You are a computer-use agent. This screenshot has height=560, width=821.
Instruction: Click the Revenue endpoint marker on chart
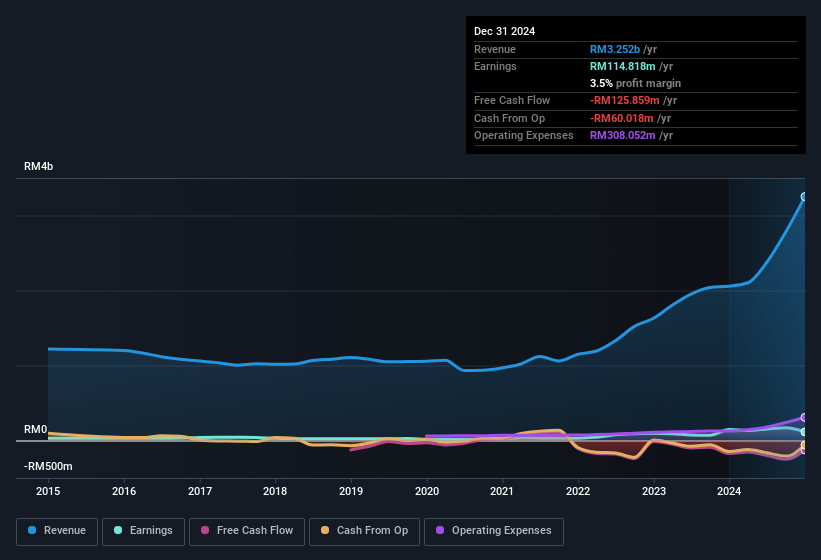tap(804, 197)
